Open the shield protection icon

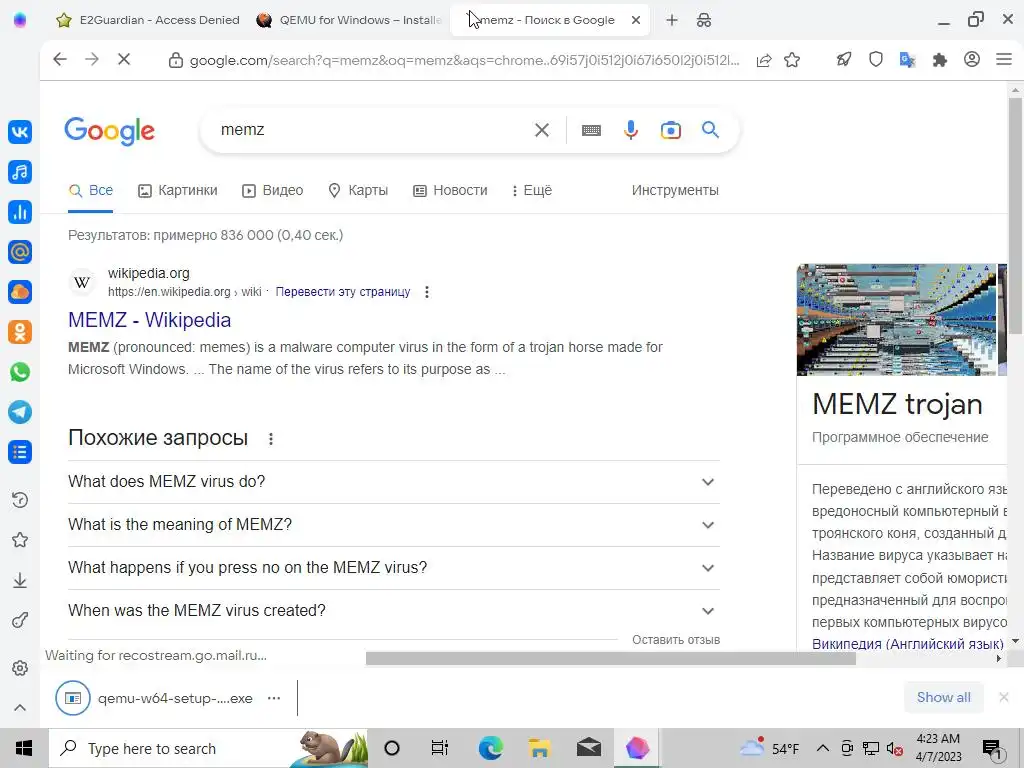pyautogui.click(x=876, y=59)
